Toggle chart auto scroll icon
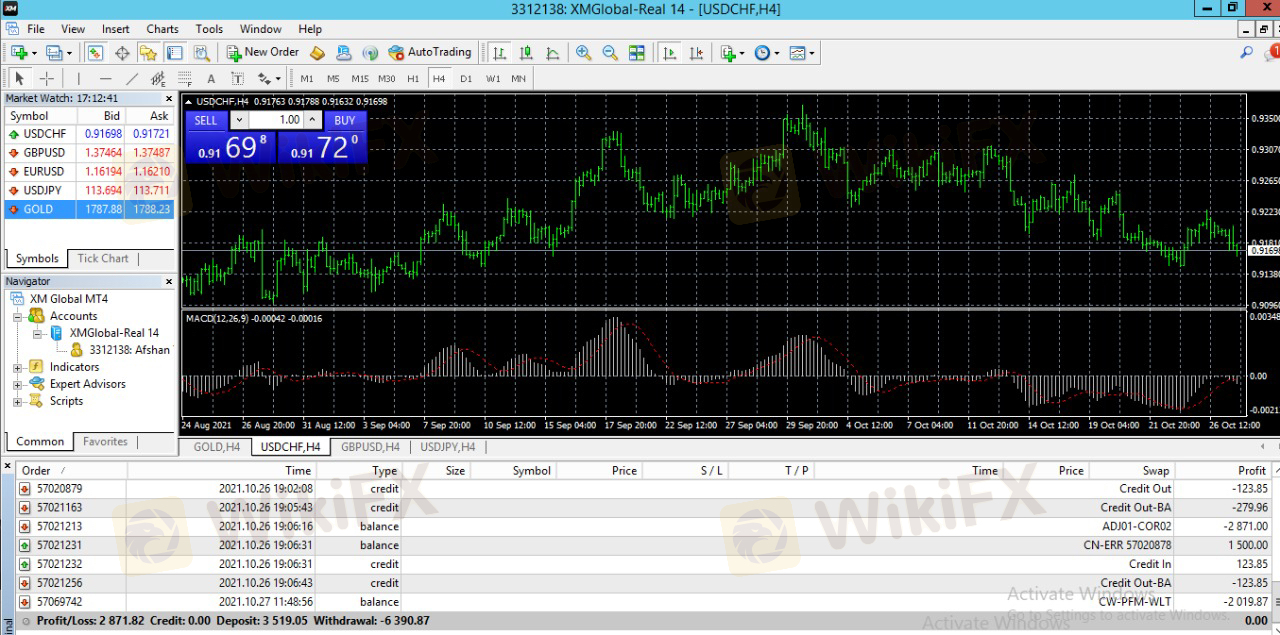The width and height of the screenshot is (1280, 635). tap(670, 52)
